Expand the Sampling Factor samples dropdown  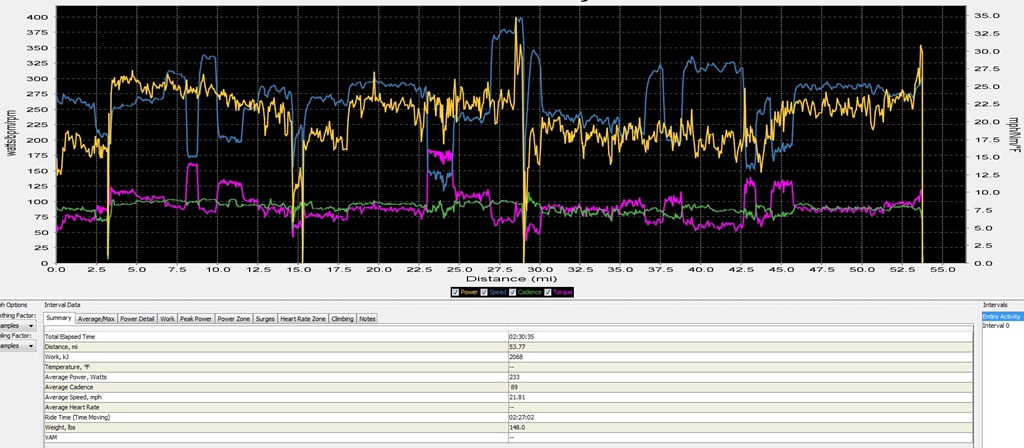coord(18,346)
